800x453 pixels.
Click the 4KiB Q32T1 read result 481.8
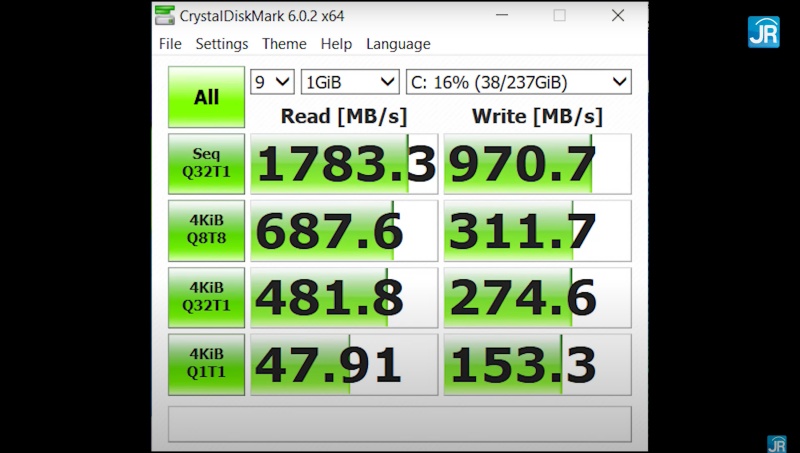click(344, 297)
